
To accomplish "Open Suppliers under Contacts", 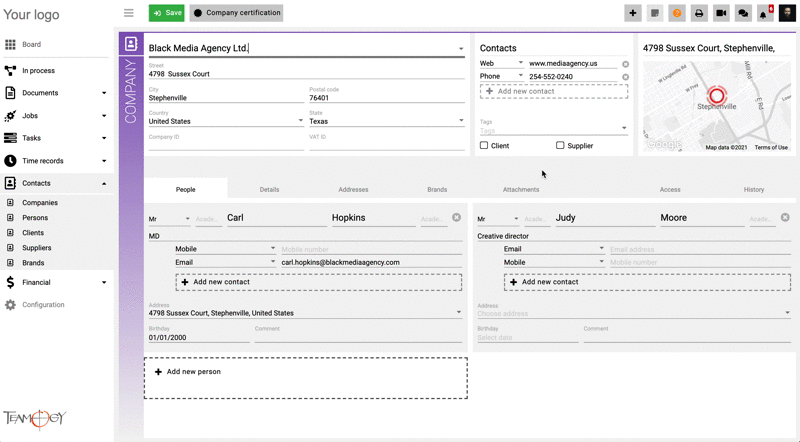I will 36,248.
